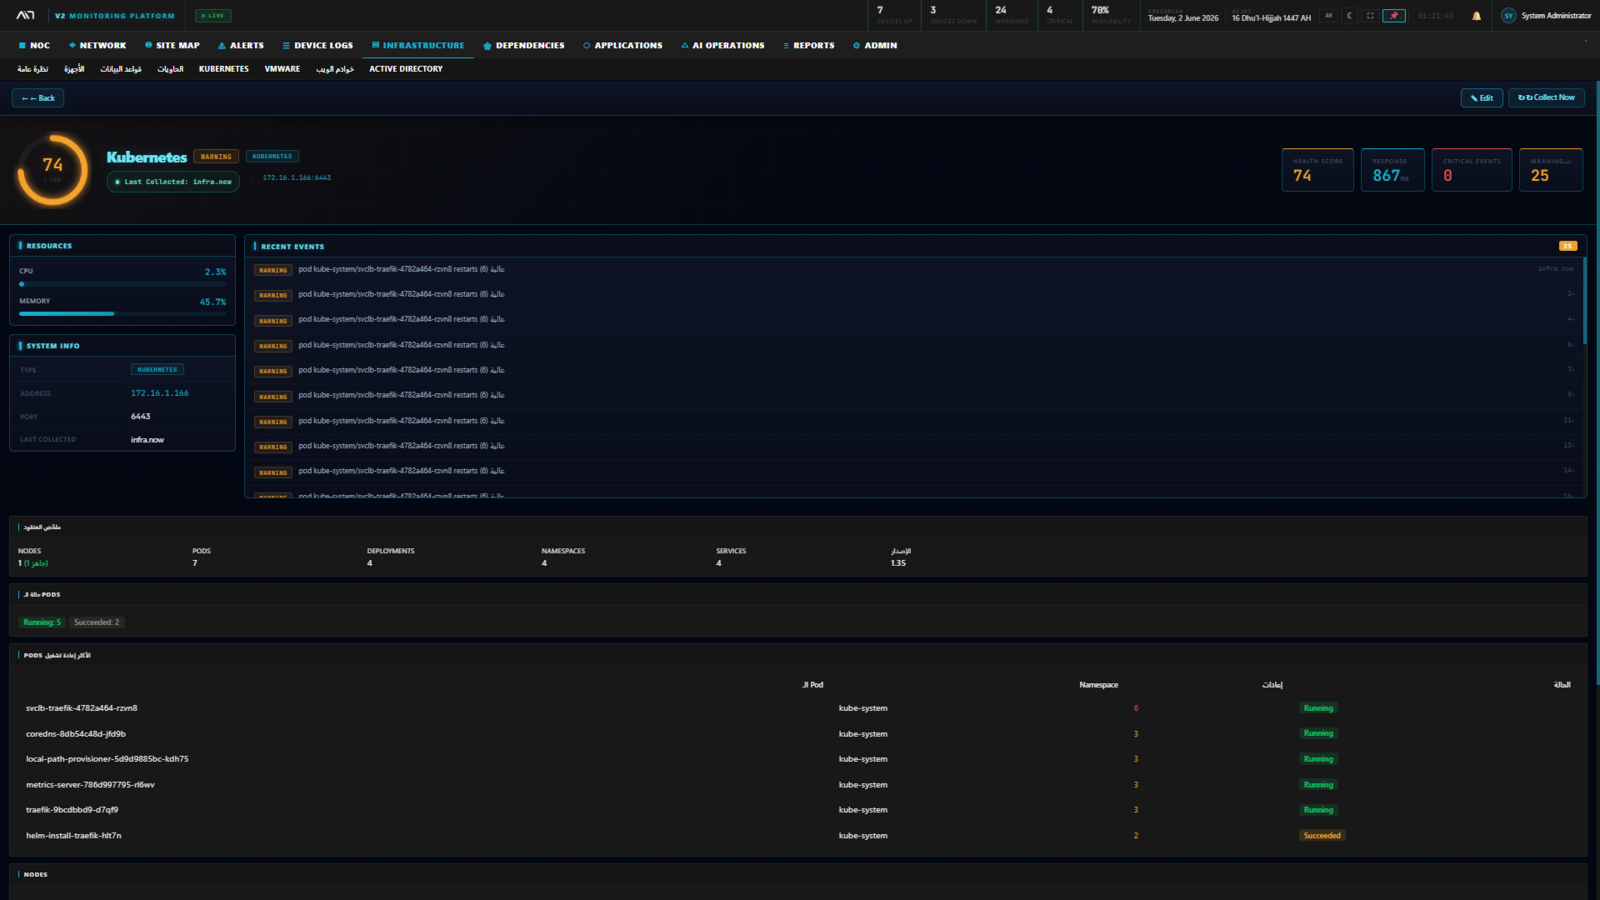Click the Critical Events card
This screenshot has height=900, width=1600.
click(x=1472, y=170)
